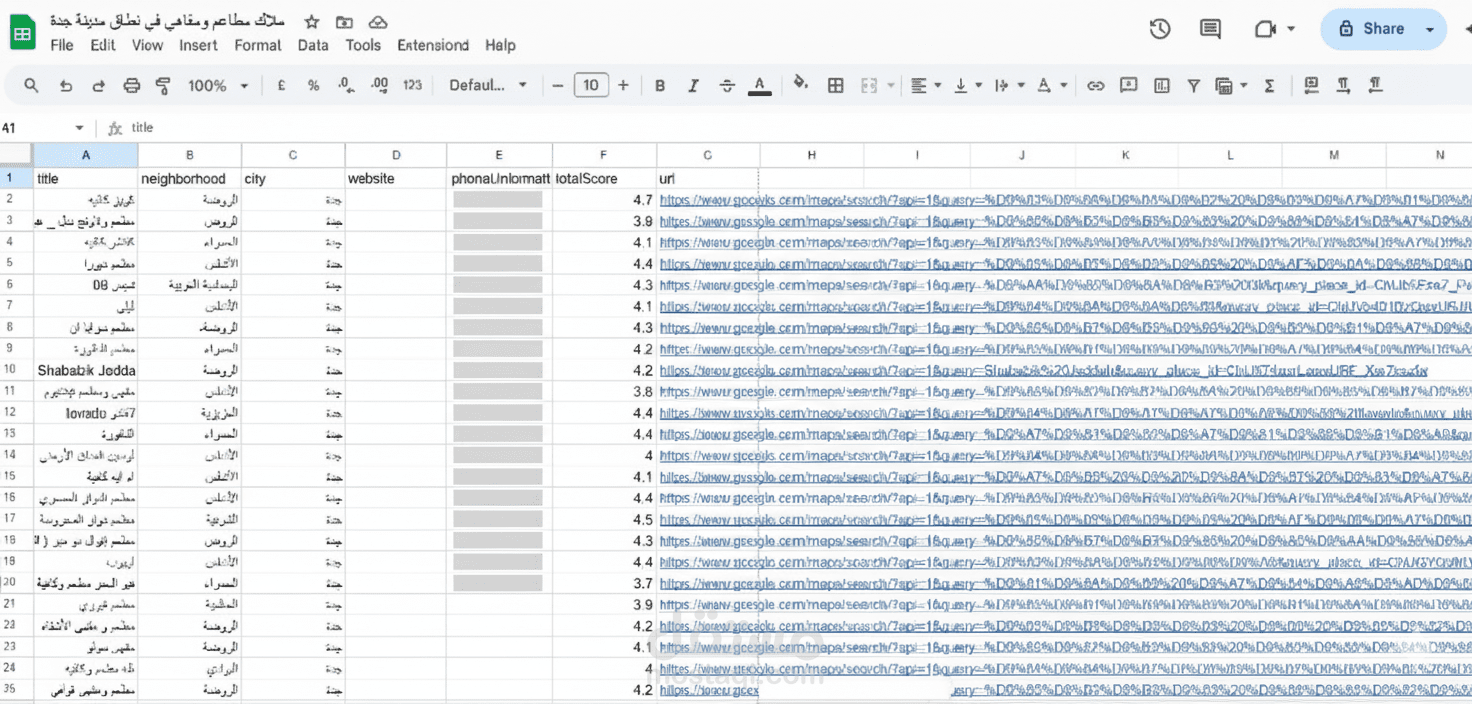This screenshot has height=704, width=1472.
Task: Redo the last action
Action: click(x=98, y=86)
